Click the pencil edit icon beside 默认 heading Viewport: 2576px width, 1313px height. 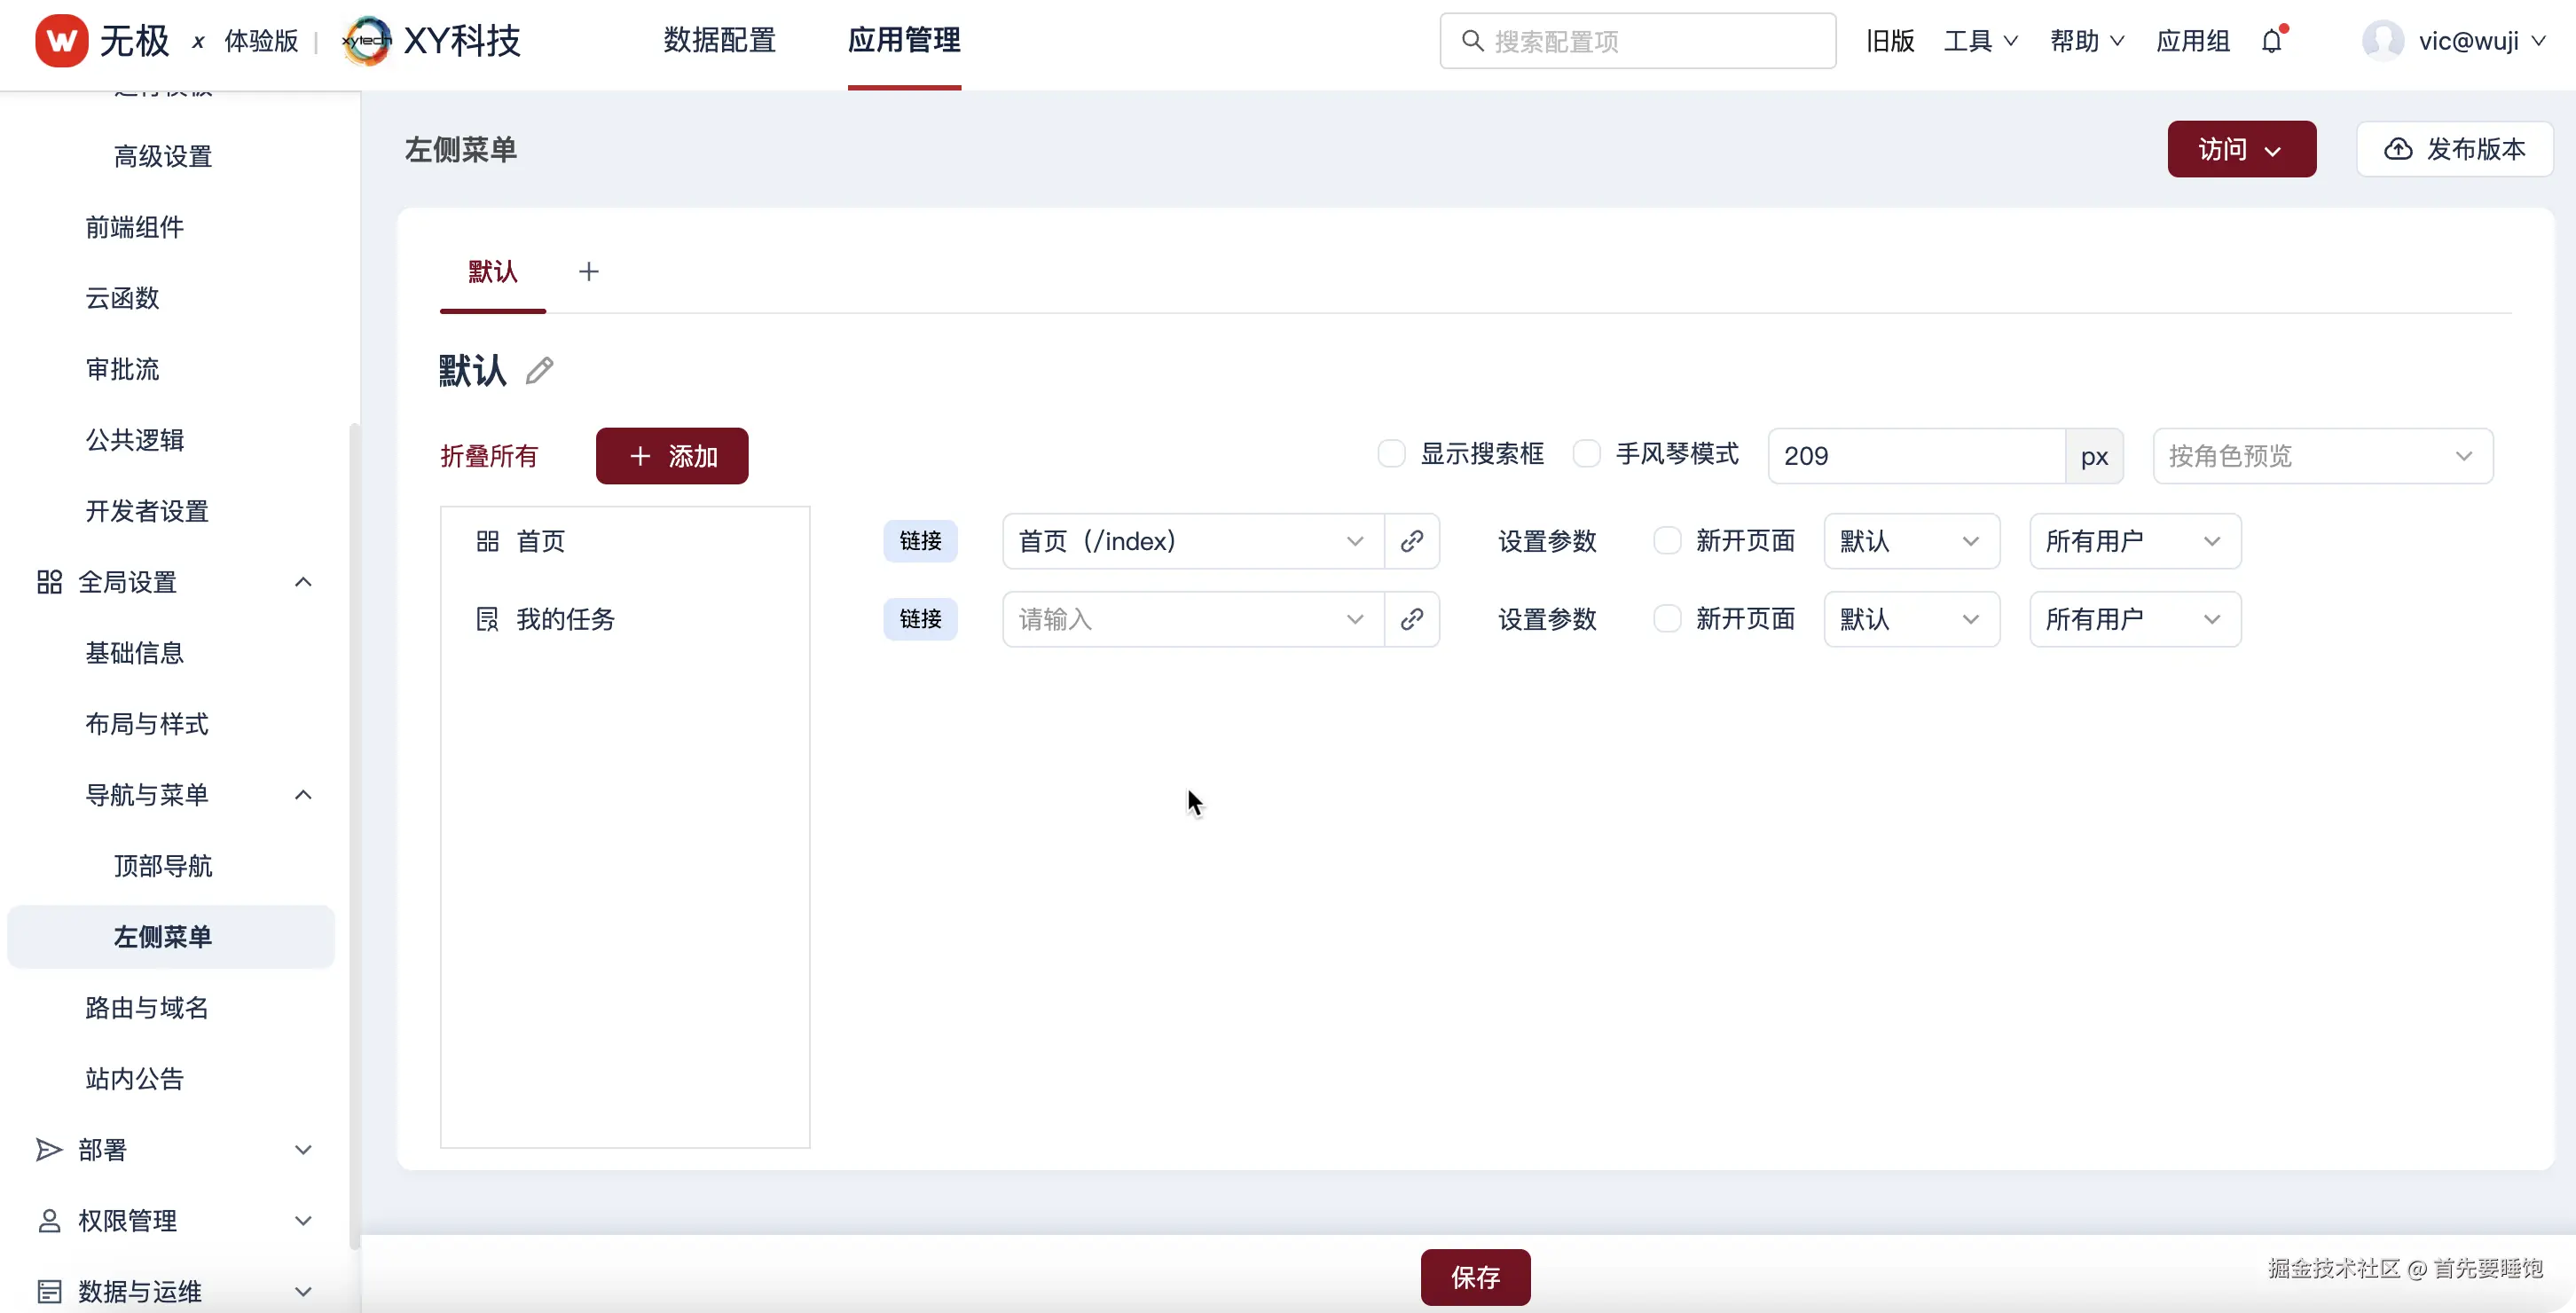(x=539, y=371)
